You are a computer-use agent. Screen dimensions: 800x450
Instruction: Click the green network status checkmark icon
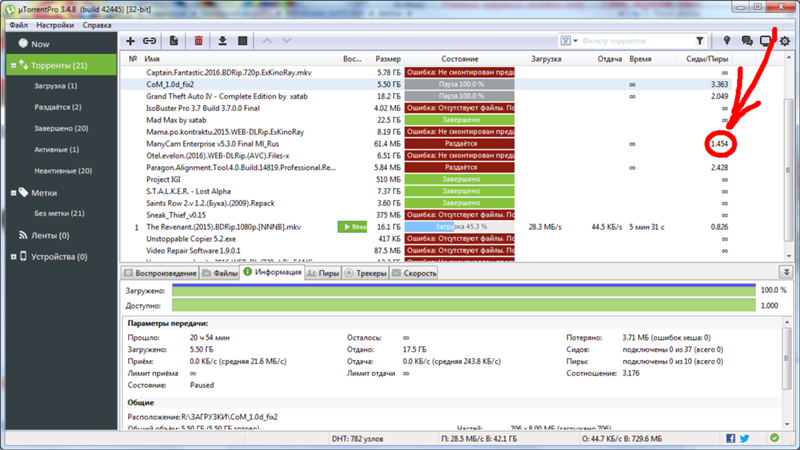pos(774,438)
